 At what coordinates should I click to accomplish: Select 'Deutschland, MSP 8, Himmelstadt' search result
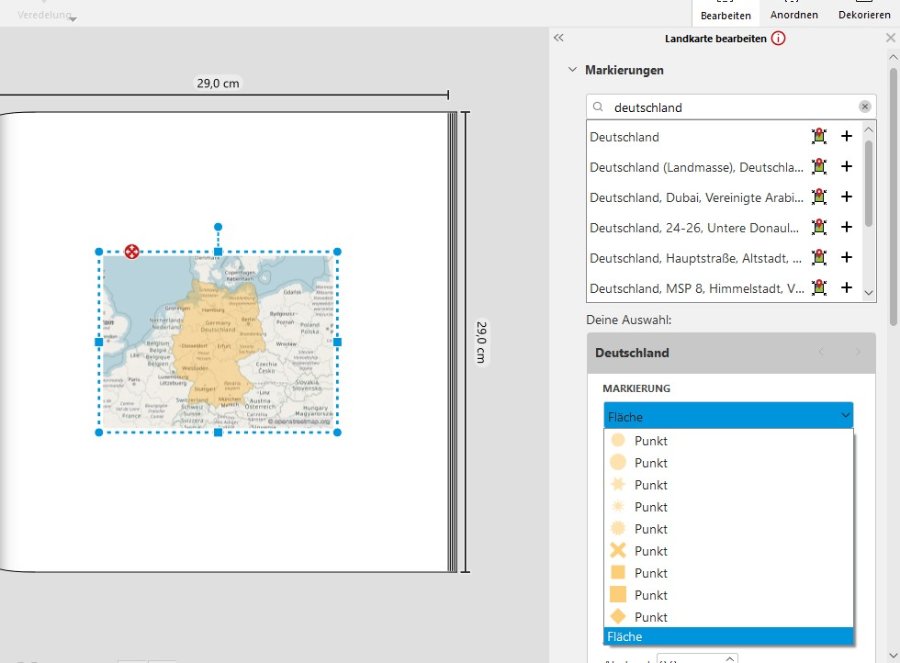pos(695,288)
